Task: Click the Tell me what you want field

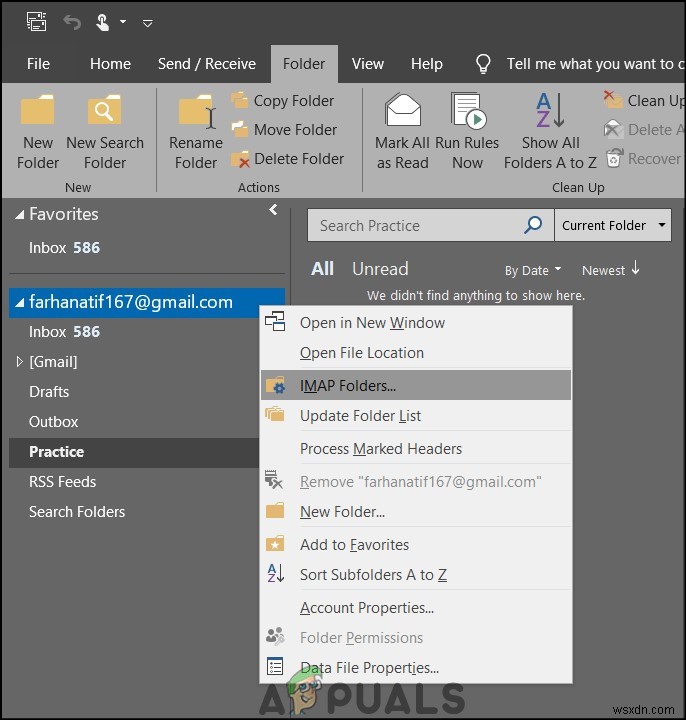Action: pos(595,64)
